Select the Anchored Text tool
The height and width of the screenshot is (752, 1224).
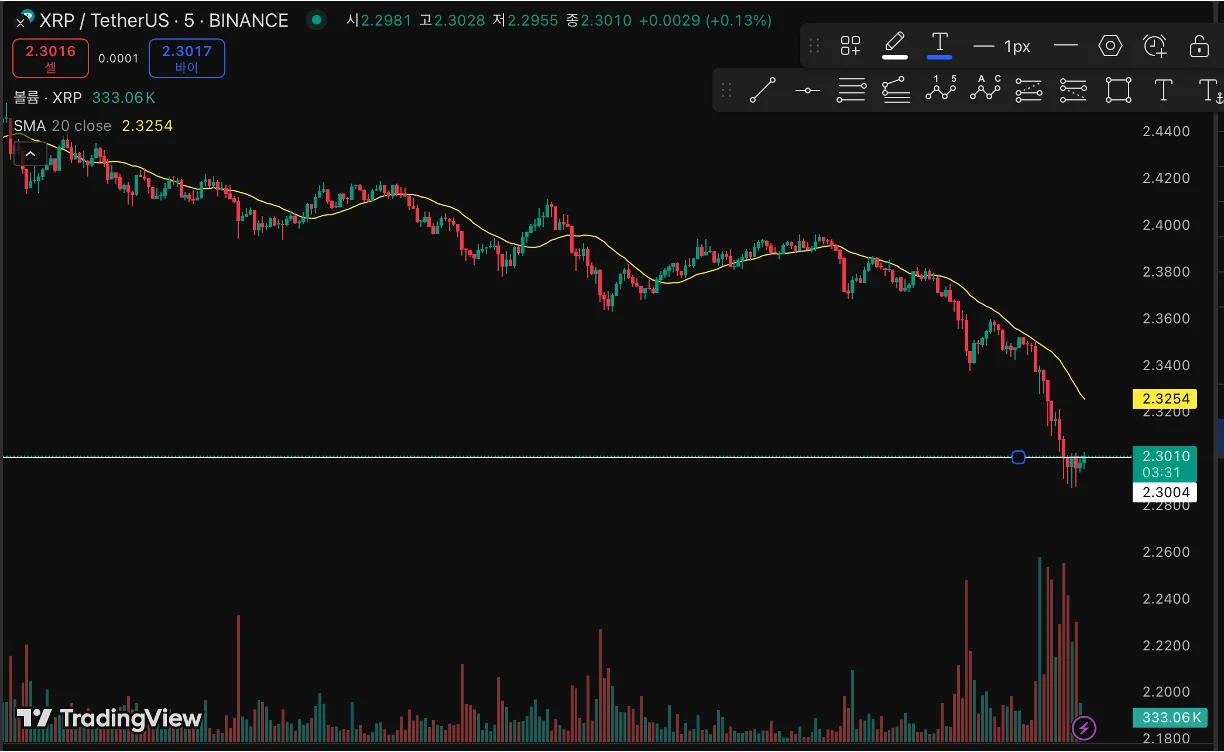1210,91
